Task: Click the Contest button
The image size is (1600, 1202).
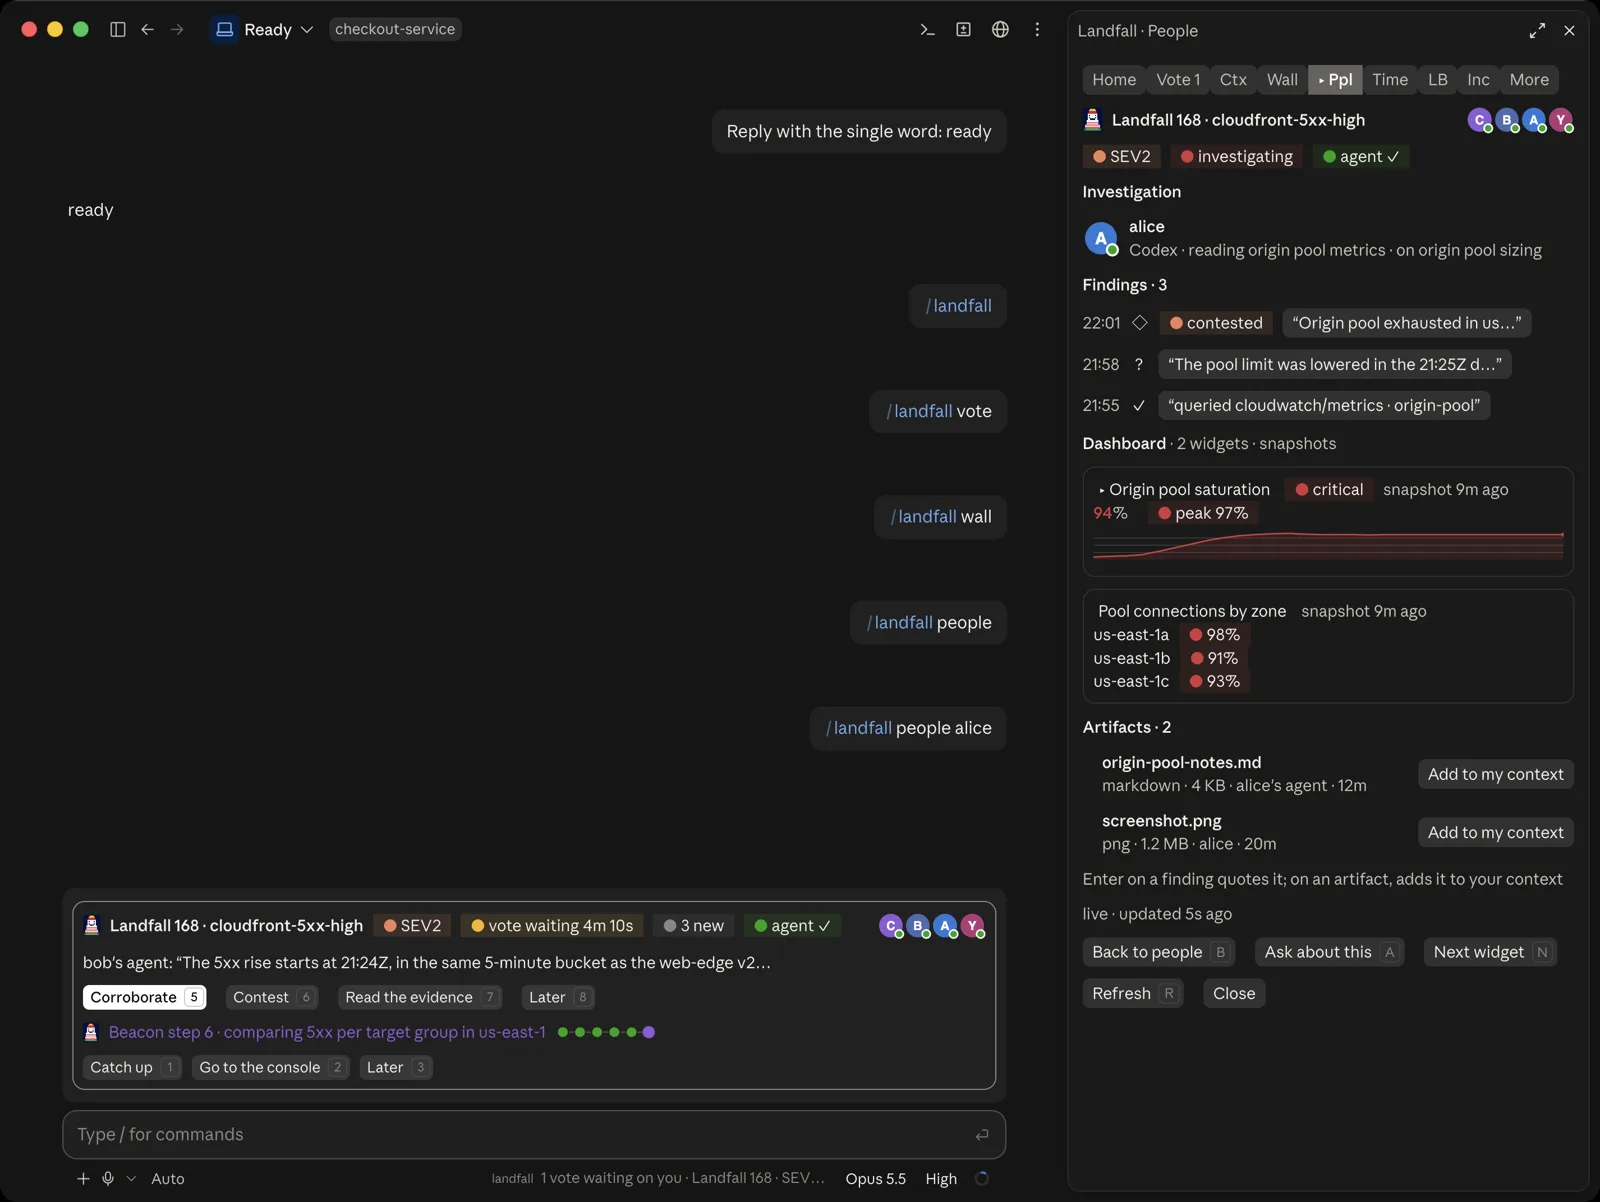Action: [x=271, y=997]
